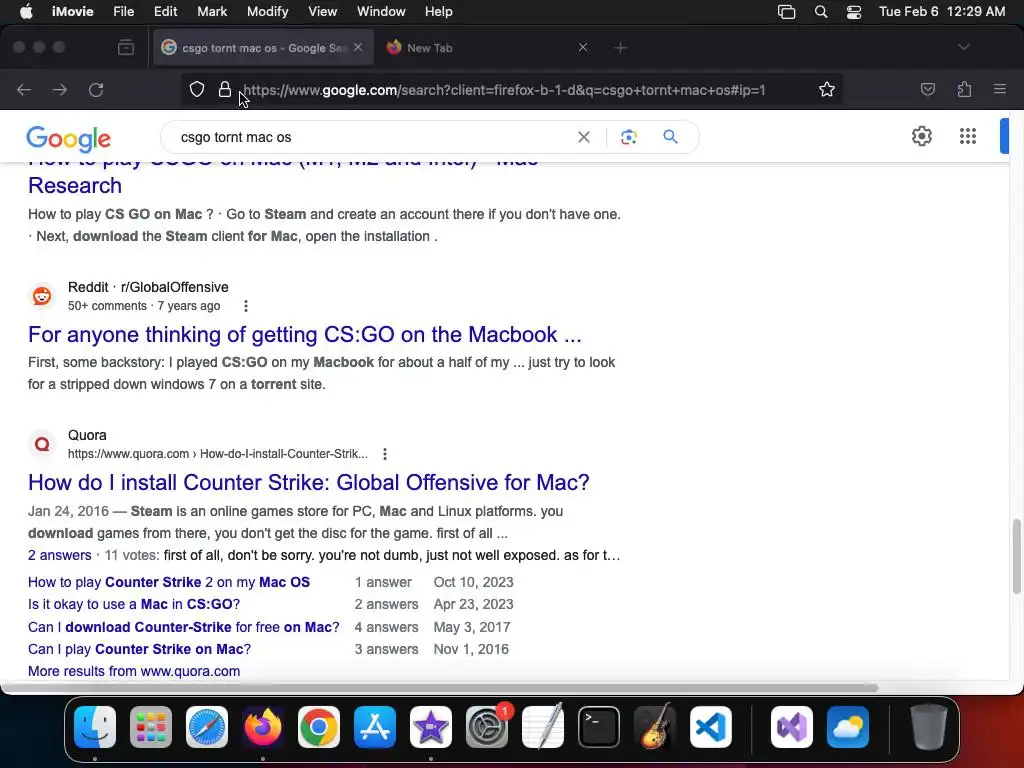Open macOS Control Center
1024x768 pixels.
coord(854,12)
